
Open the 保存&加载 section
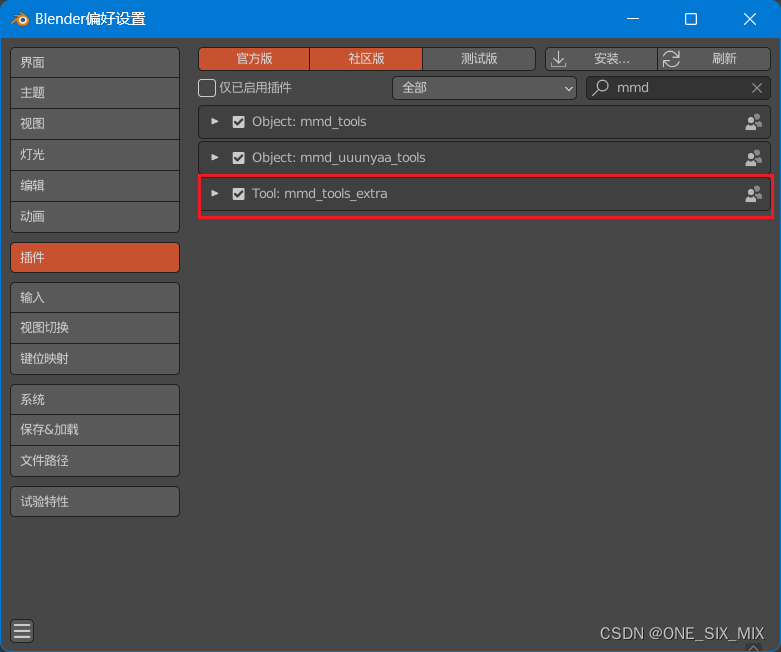(x=95, y=430)
